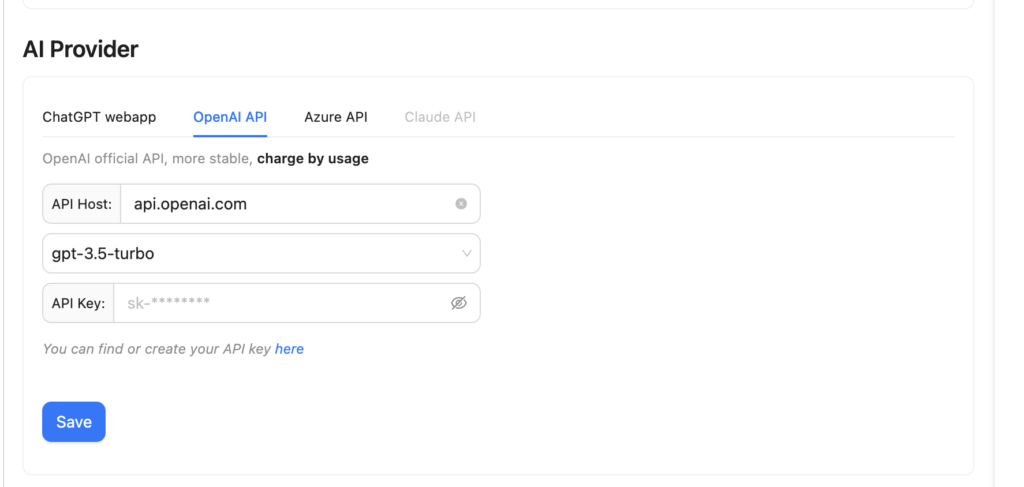Click the bold 'charge by usage' text
This screenshot has width=1024, height=487.
[x=313, y=158]
